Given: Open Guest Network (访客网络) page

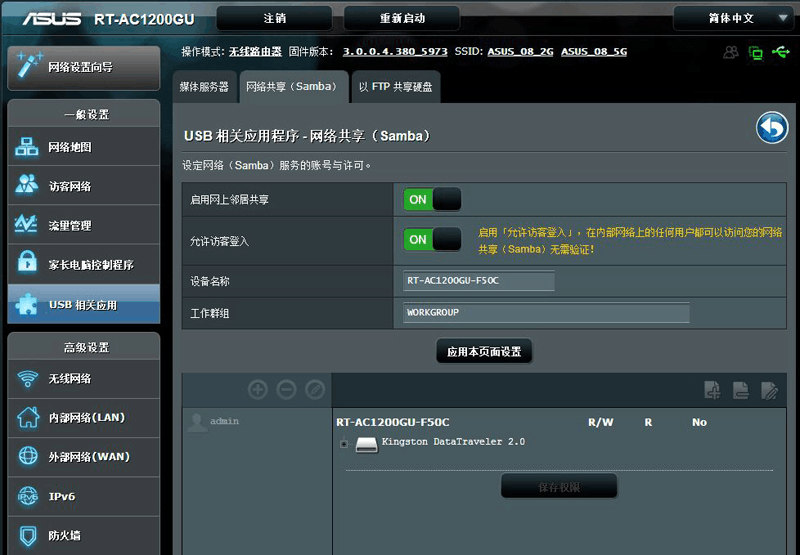Looking at the screenshot, I should click(84, 186).
